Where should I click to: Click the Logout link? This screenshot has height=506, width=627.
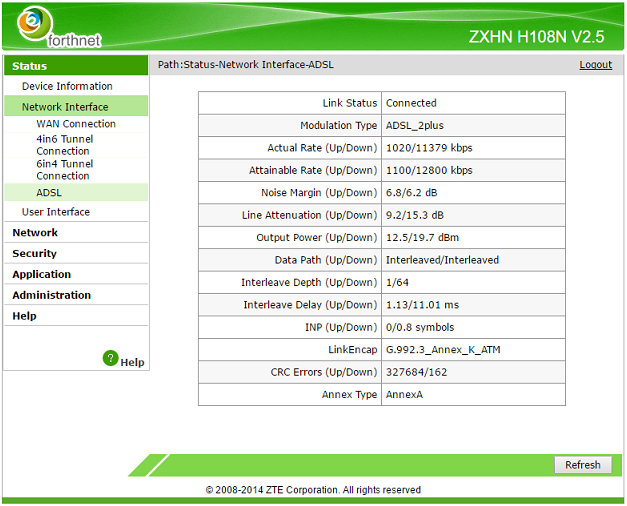596,64
